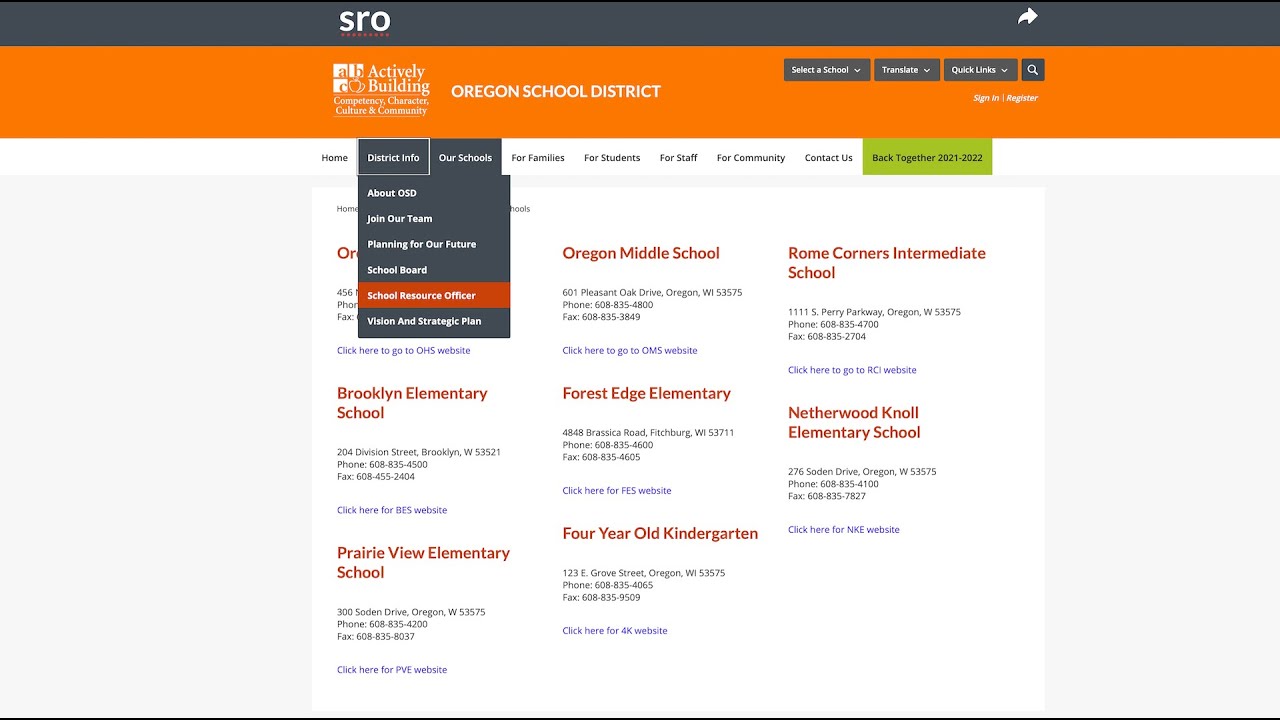Click the 601 Pleasant Oak Drive address
The image size is (1280, 720).
[x=652, y=293]
